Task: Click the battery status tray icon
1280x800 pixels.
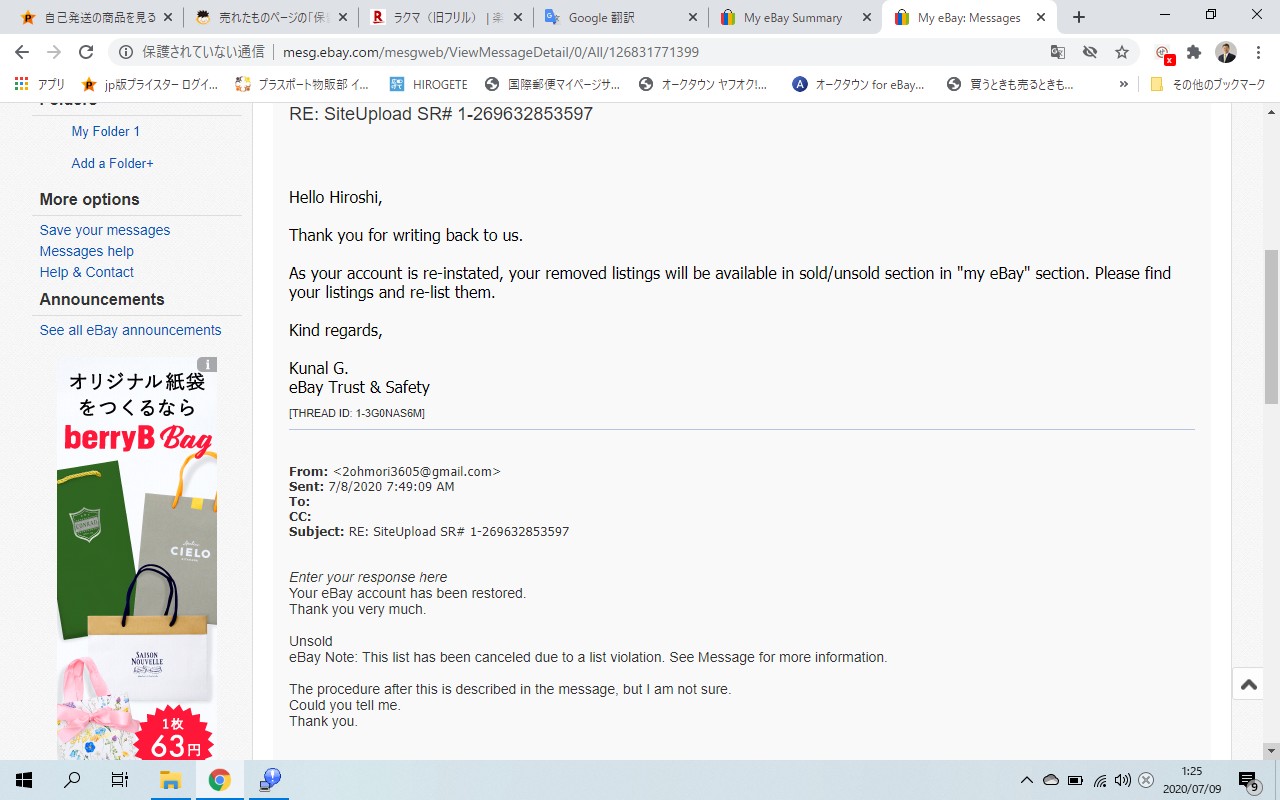Action: pos(1075,780)
